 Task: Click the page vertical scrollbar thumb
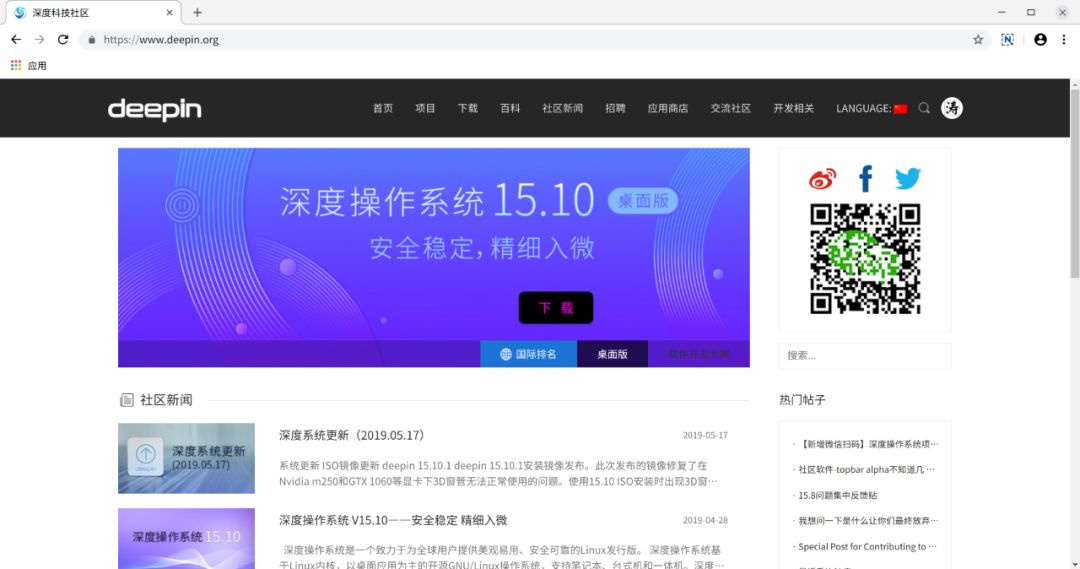coord(1074,183)
